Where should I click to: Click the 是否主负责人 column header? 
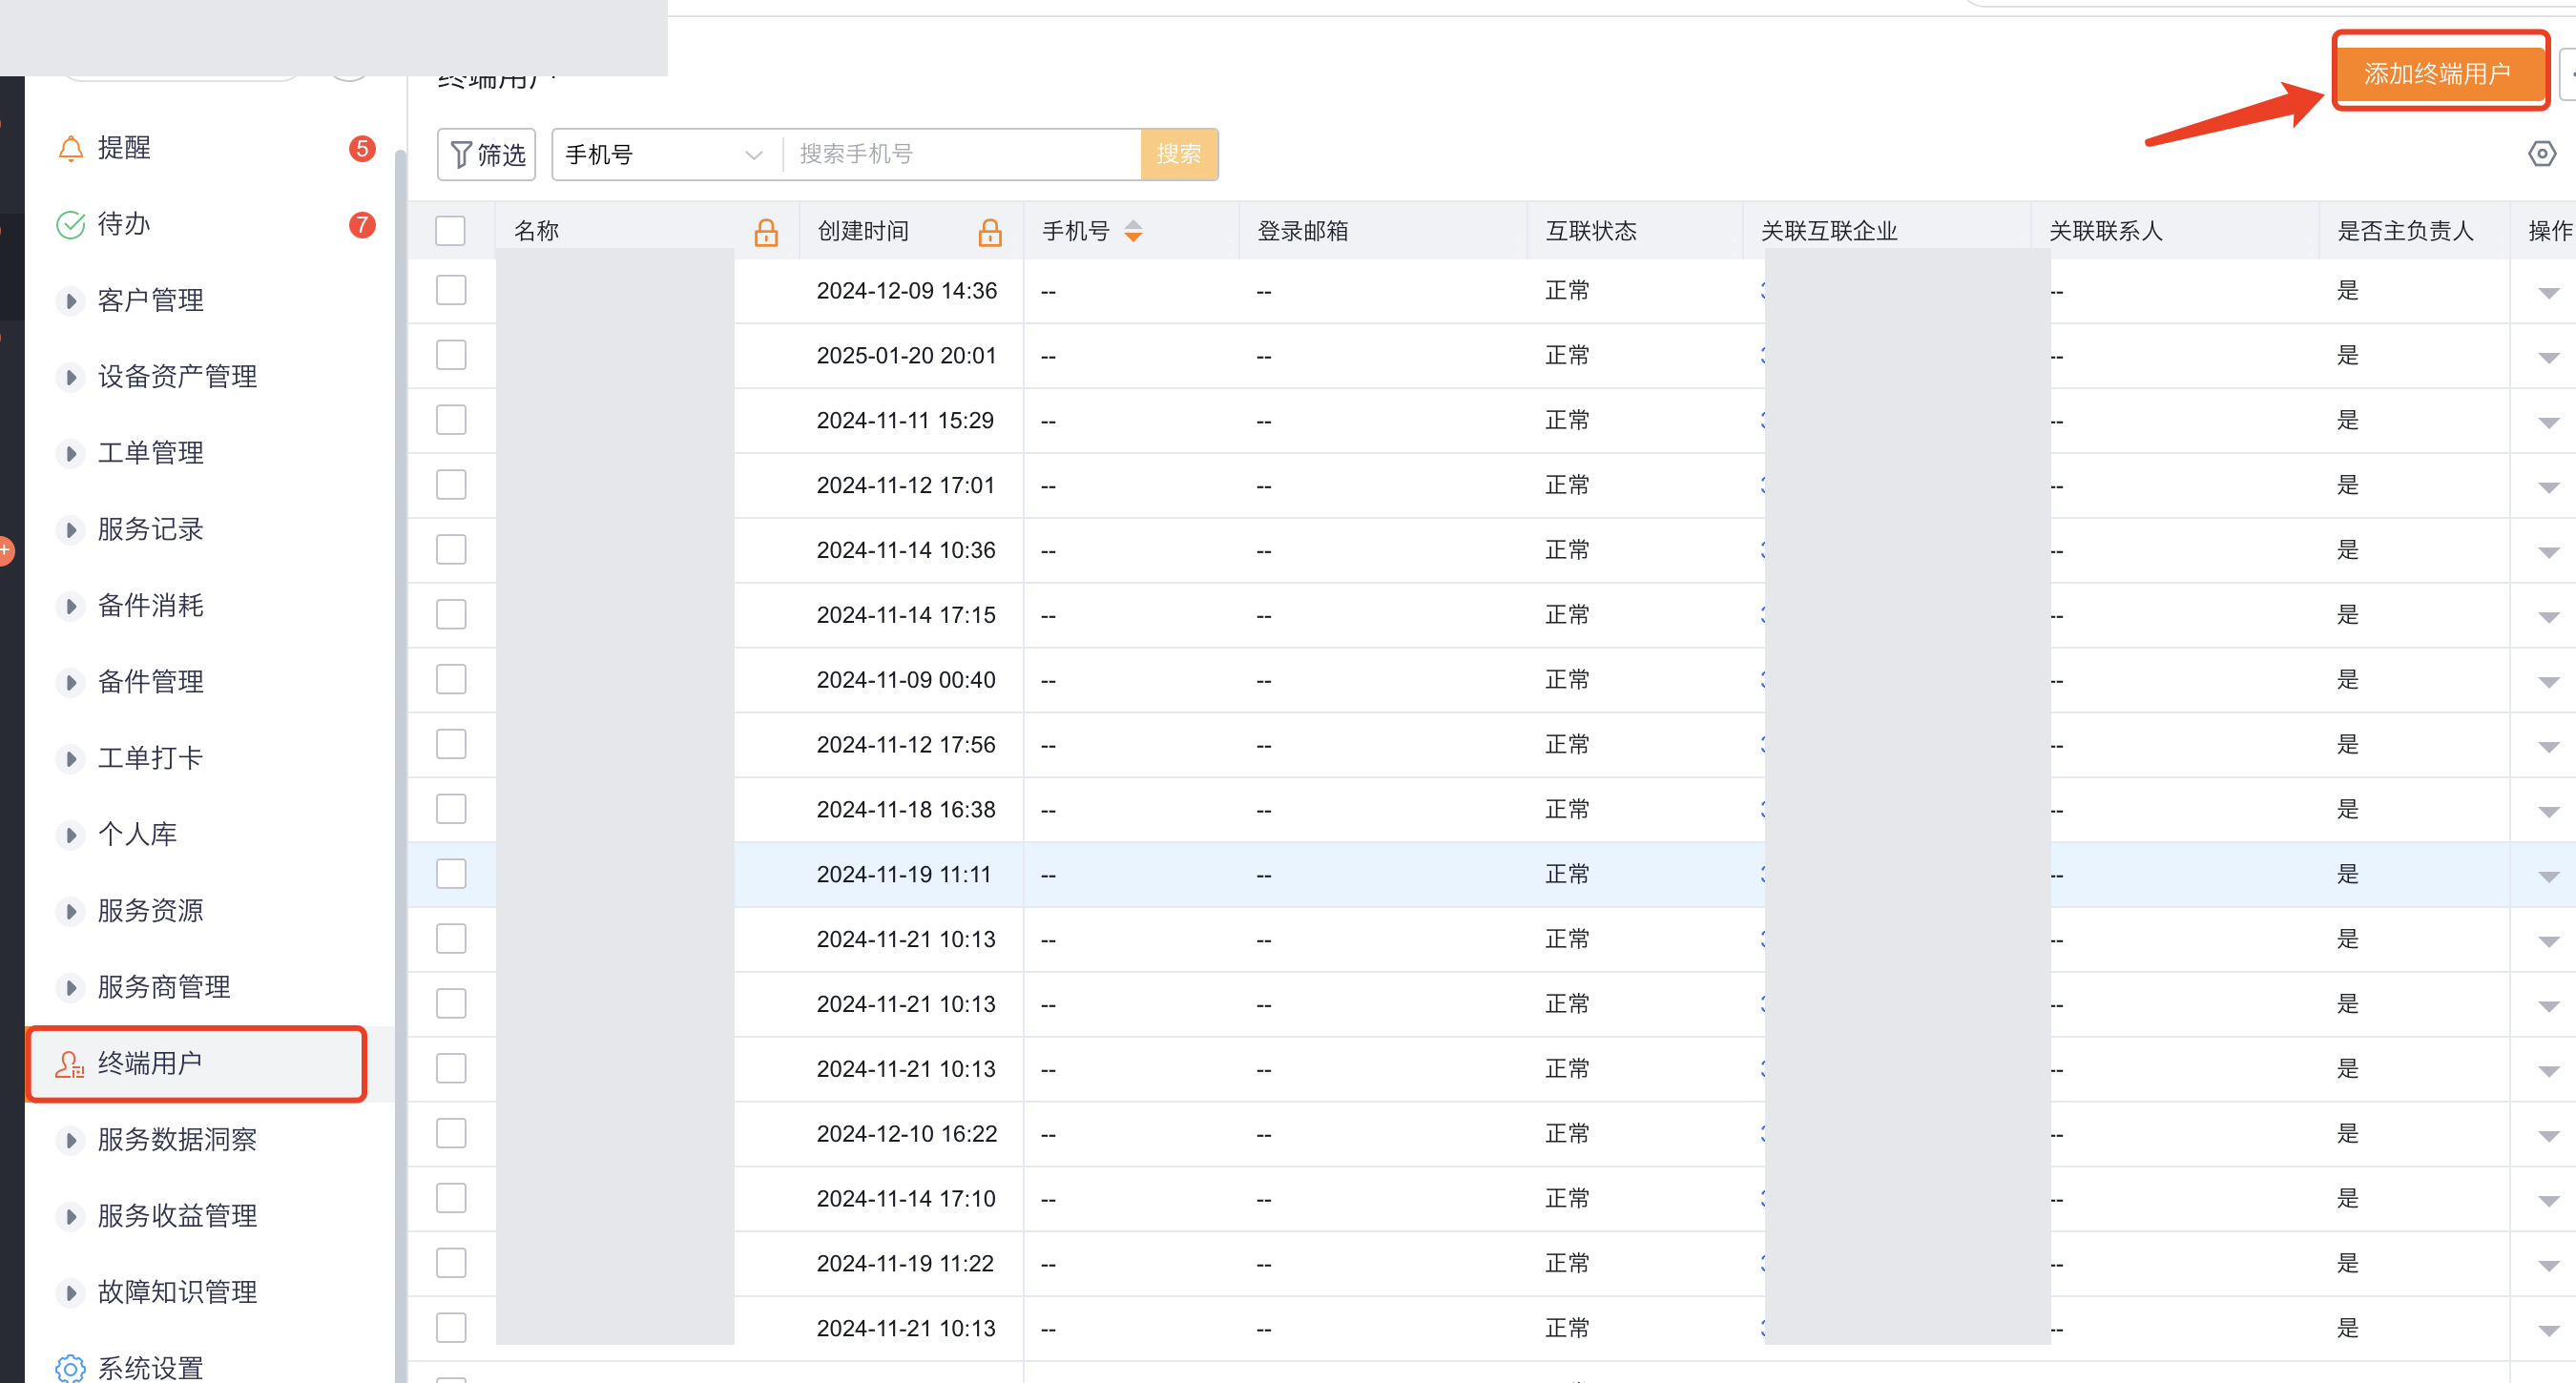(x=2405, y=232)
